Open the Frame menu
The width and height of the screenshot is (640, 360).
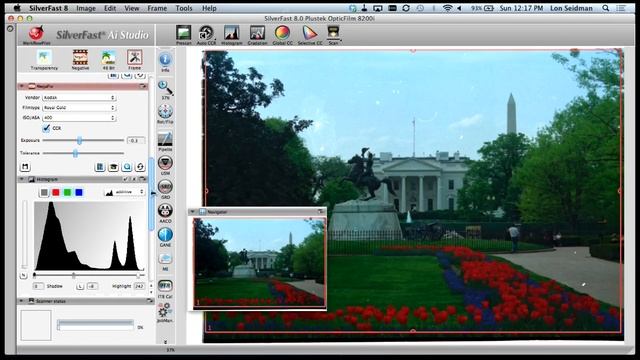tap(157, 8)
